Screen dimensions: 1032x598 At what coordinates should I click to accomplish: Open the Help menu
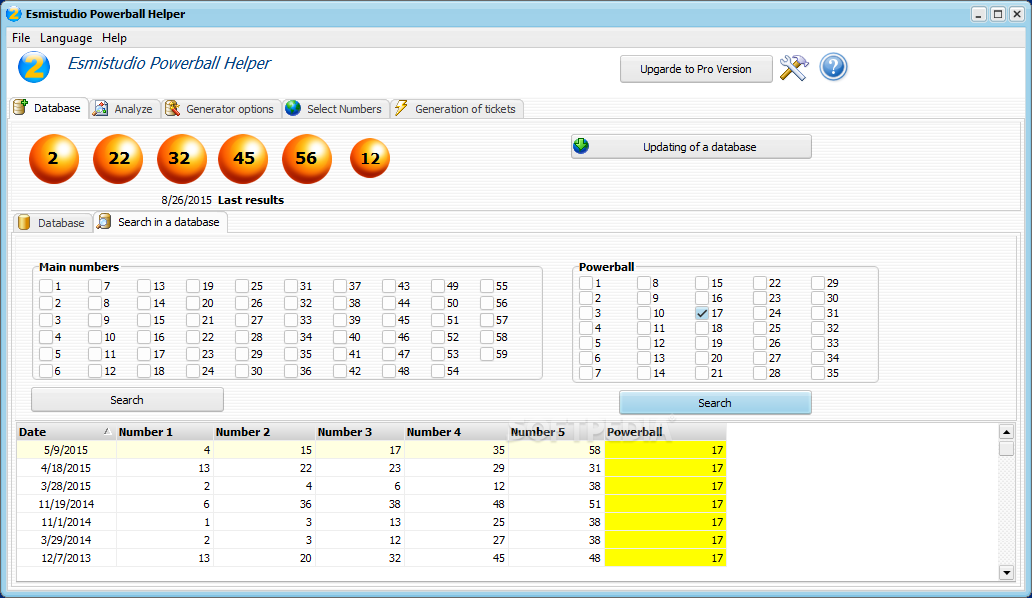pyautogui.click(x=115, y=38)
